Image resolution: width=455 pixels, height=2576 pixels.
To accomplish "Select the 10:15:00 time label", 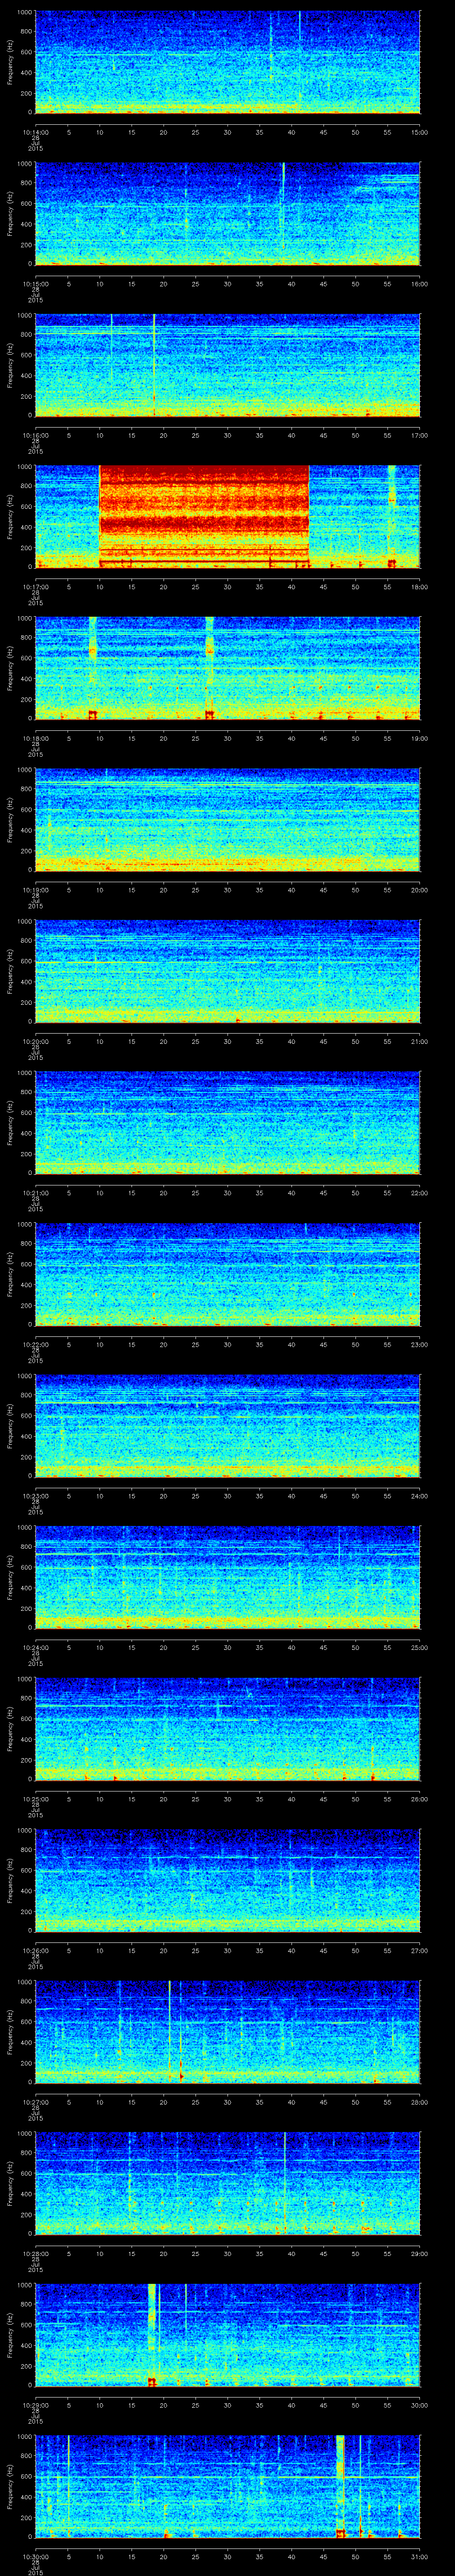I will tap(35, 284).
